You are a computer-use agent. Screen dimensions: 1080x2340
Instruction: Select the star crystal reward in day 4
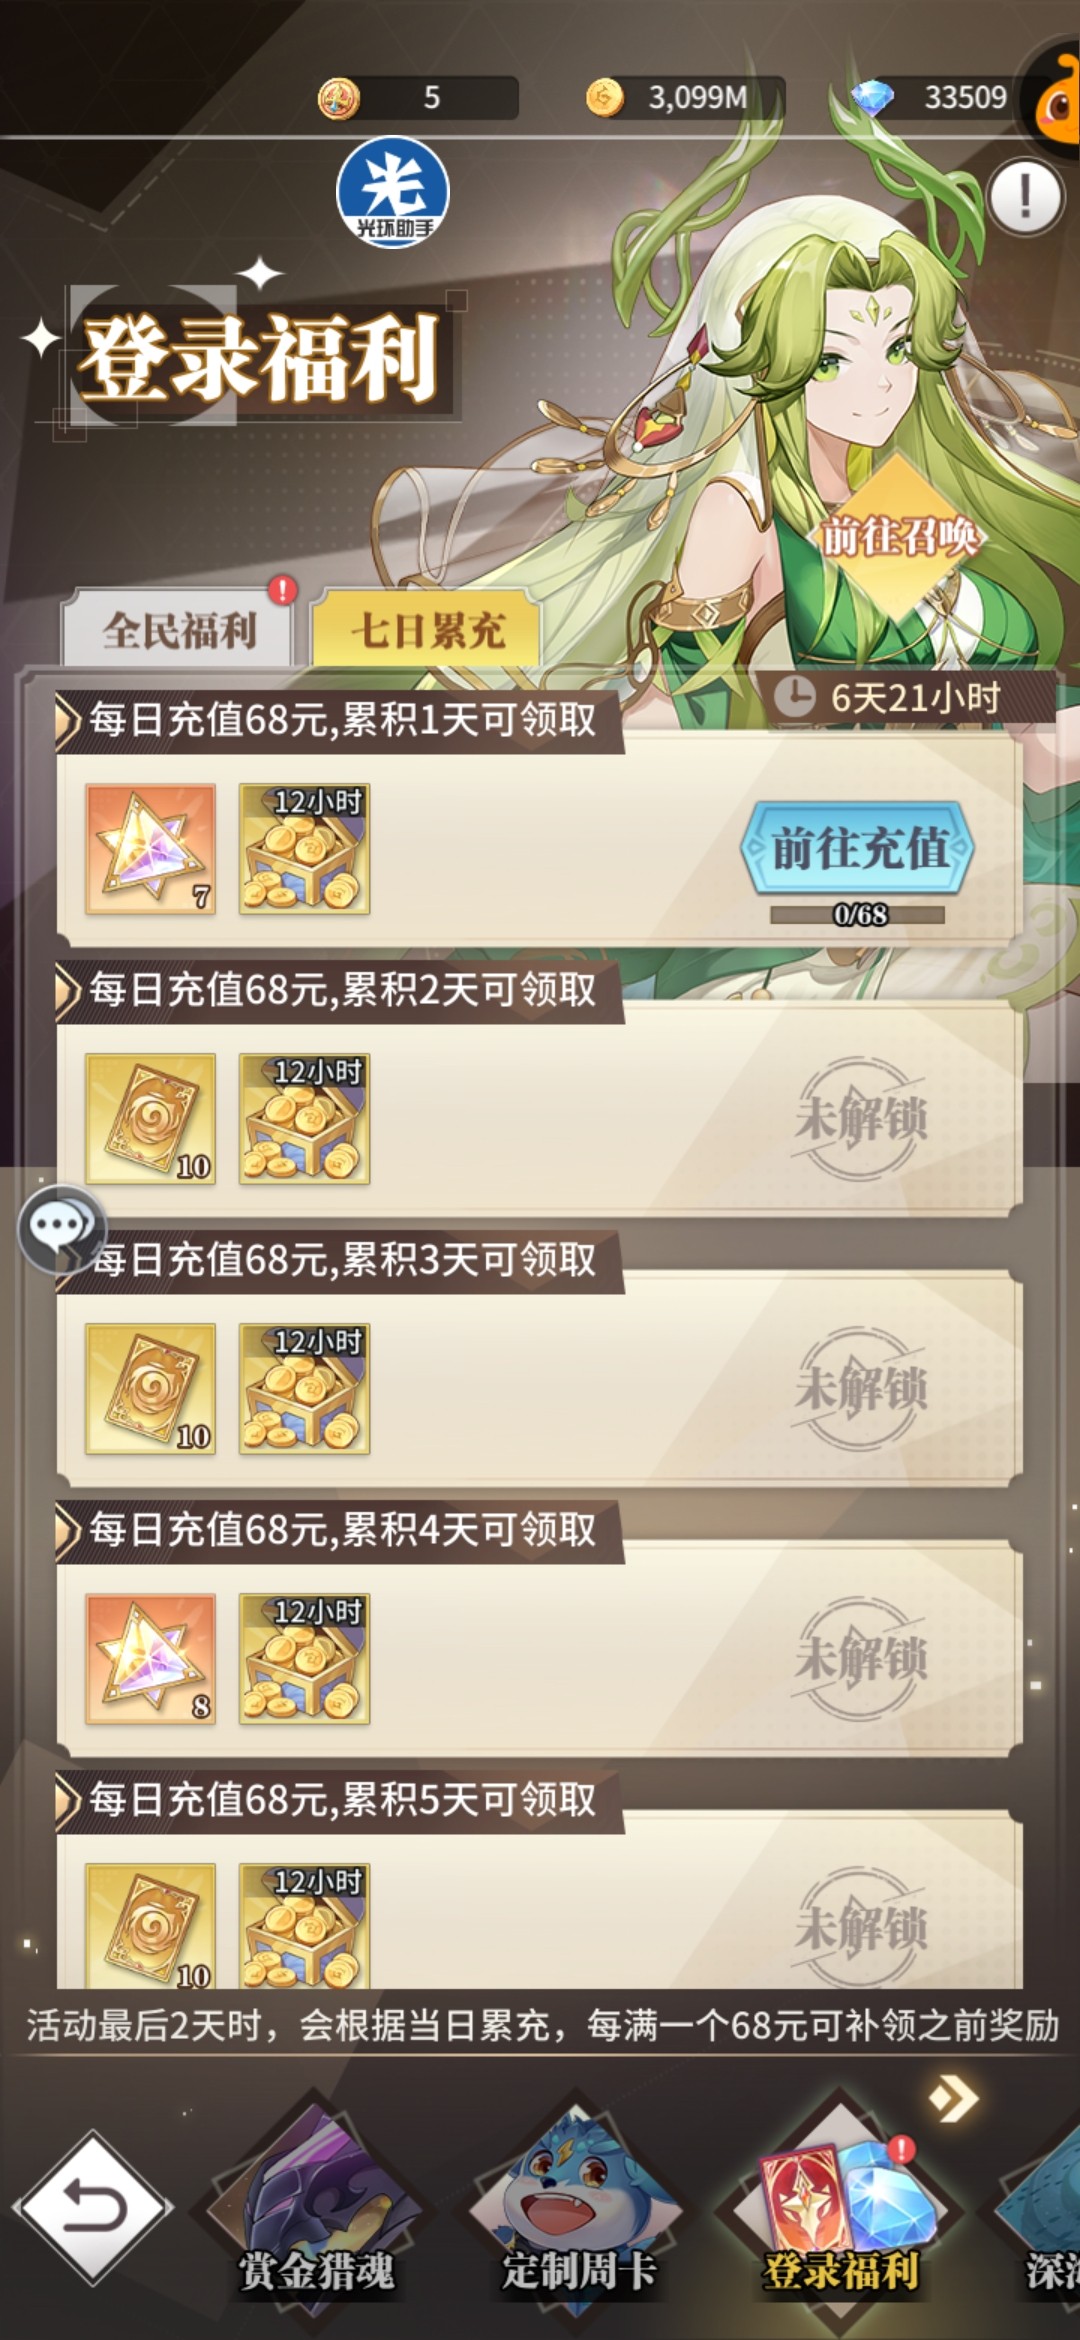click(150, 1659)
